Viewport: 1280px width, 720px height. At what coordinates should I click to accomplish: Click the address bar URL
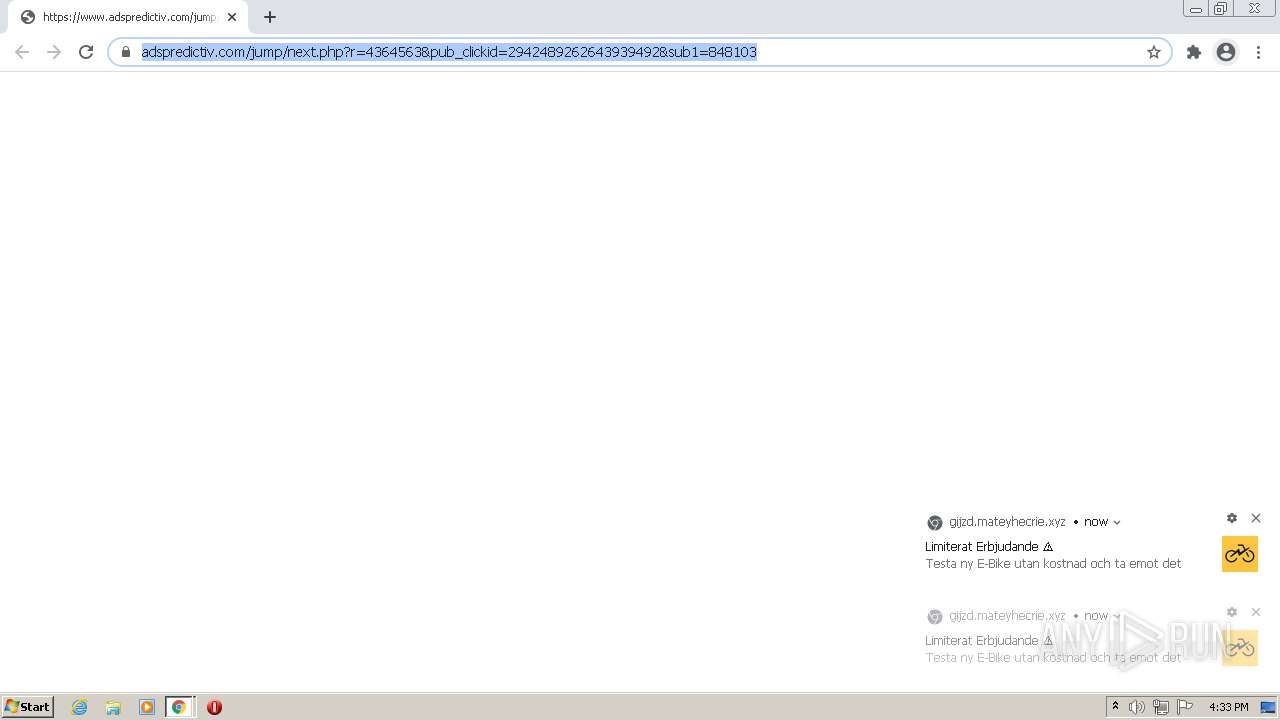click(449, 52)
